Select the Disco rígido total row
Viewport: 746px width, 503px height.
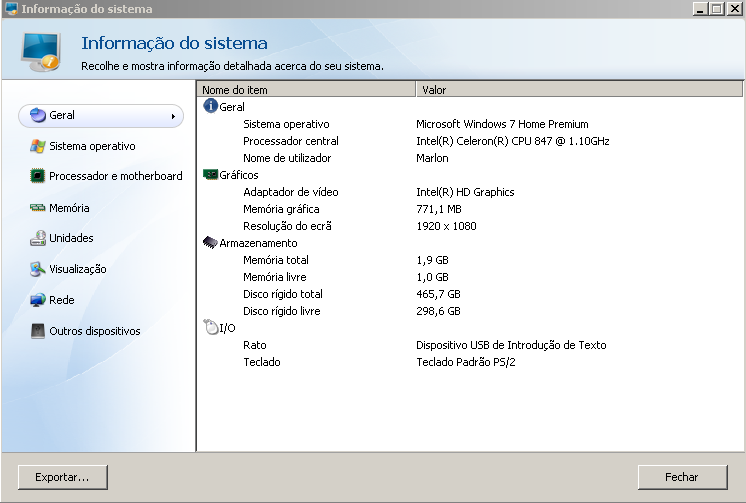tap(469, 294)
